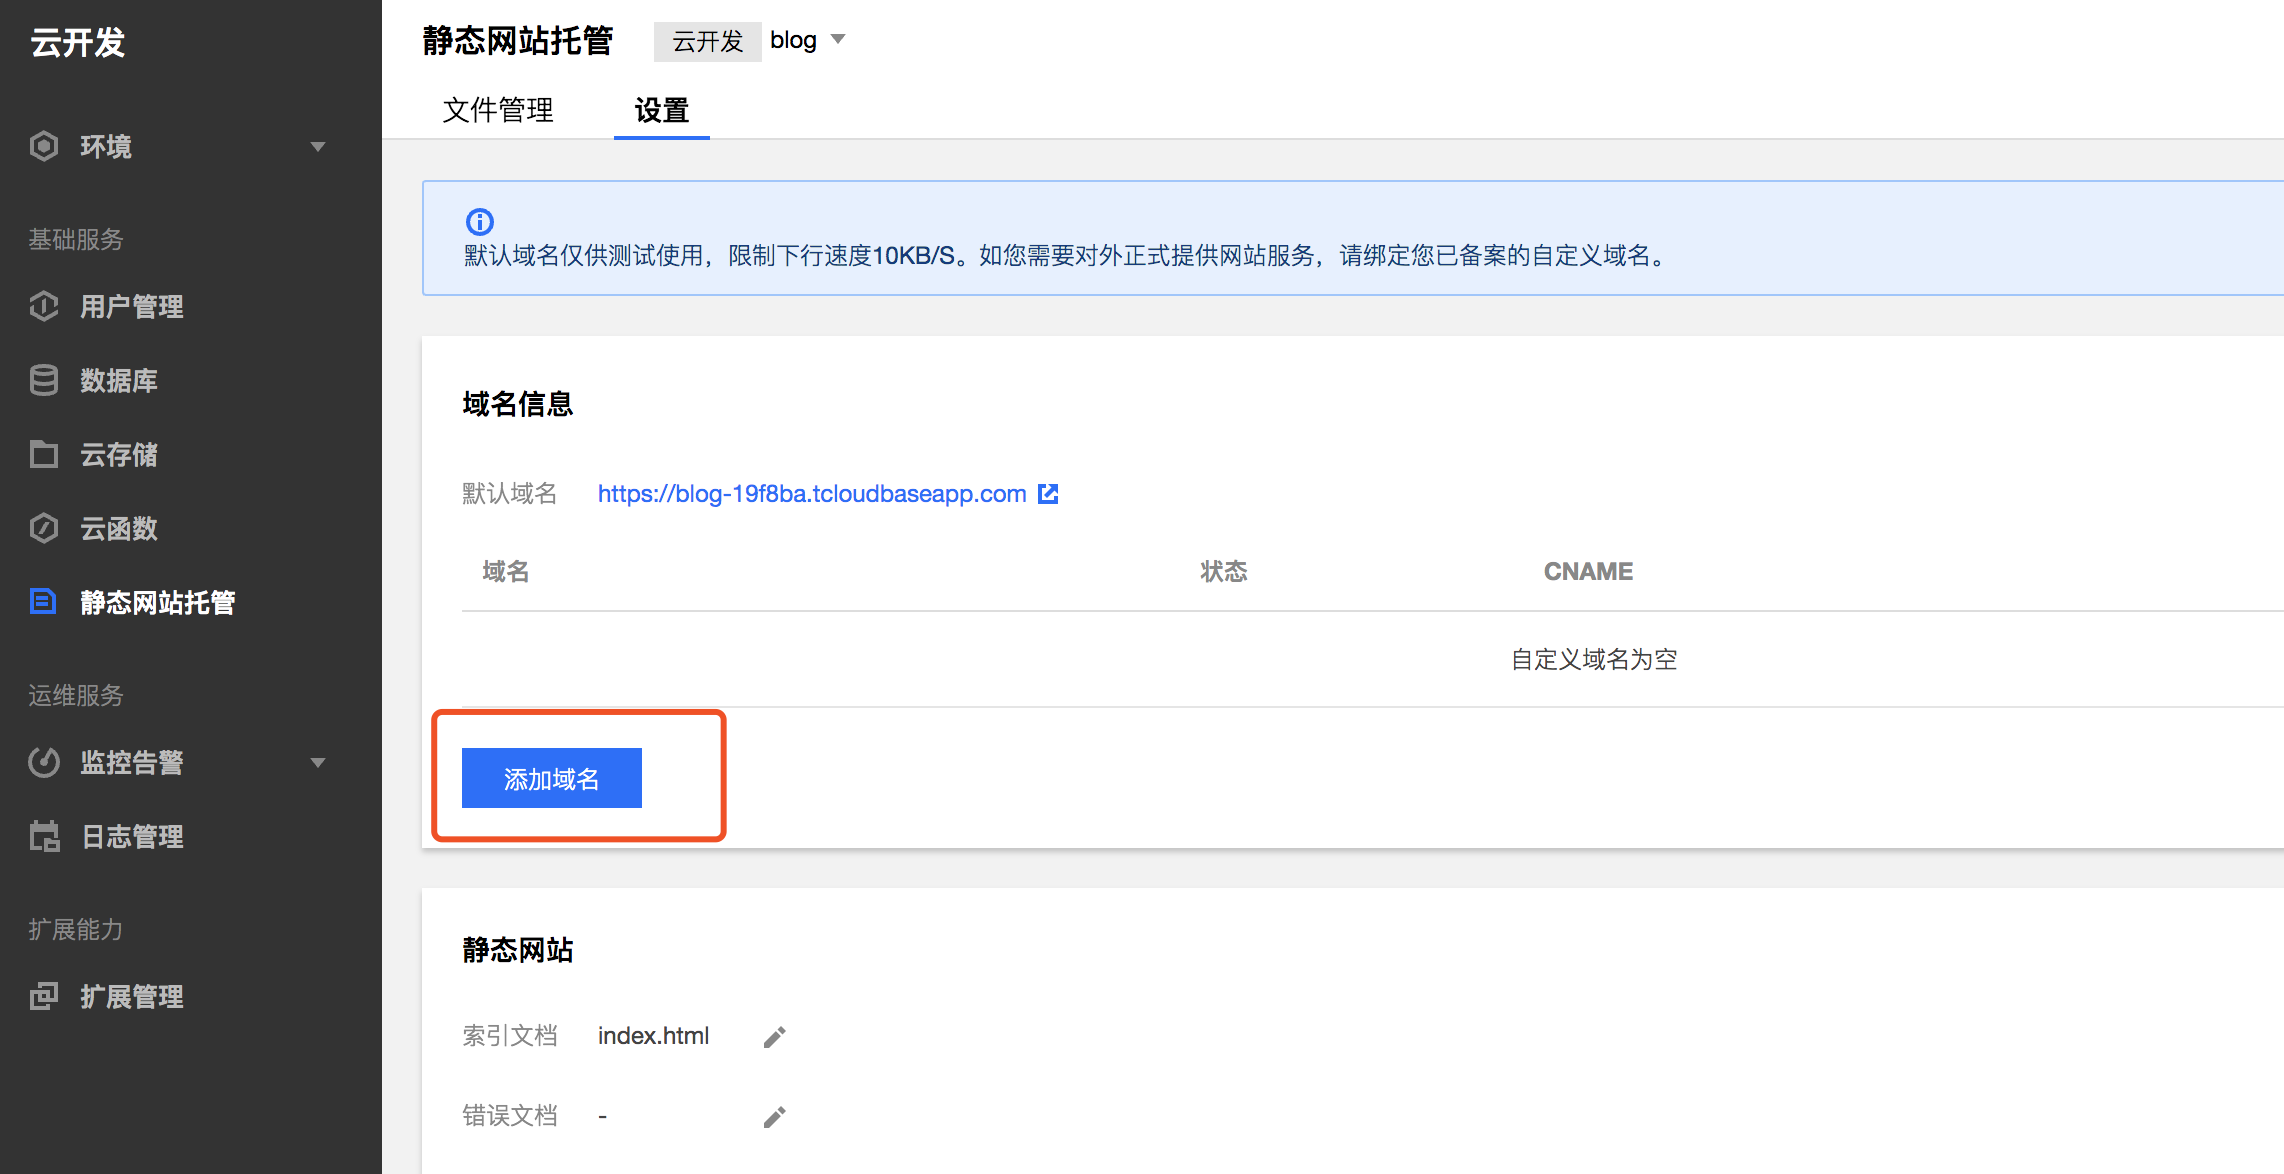Edit 错误文档 with the pencil icon
The height and width of the screenshot is (1174, 2284).
coord(775,1117)
